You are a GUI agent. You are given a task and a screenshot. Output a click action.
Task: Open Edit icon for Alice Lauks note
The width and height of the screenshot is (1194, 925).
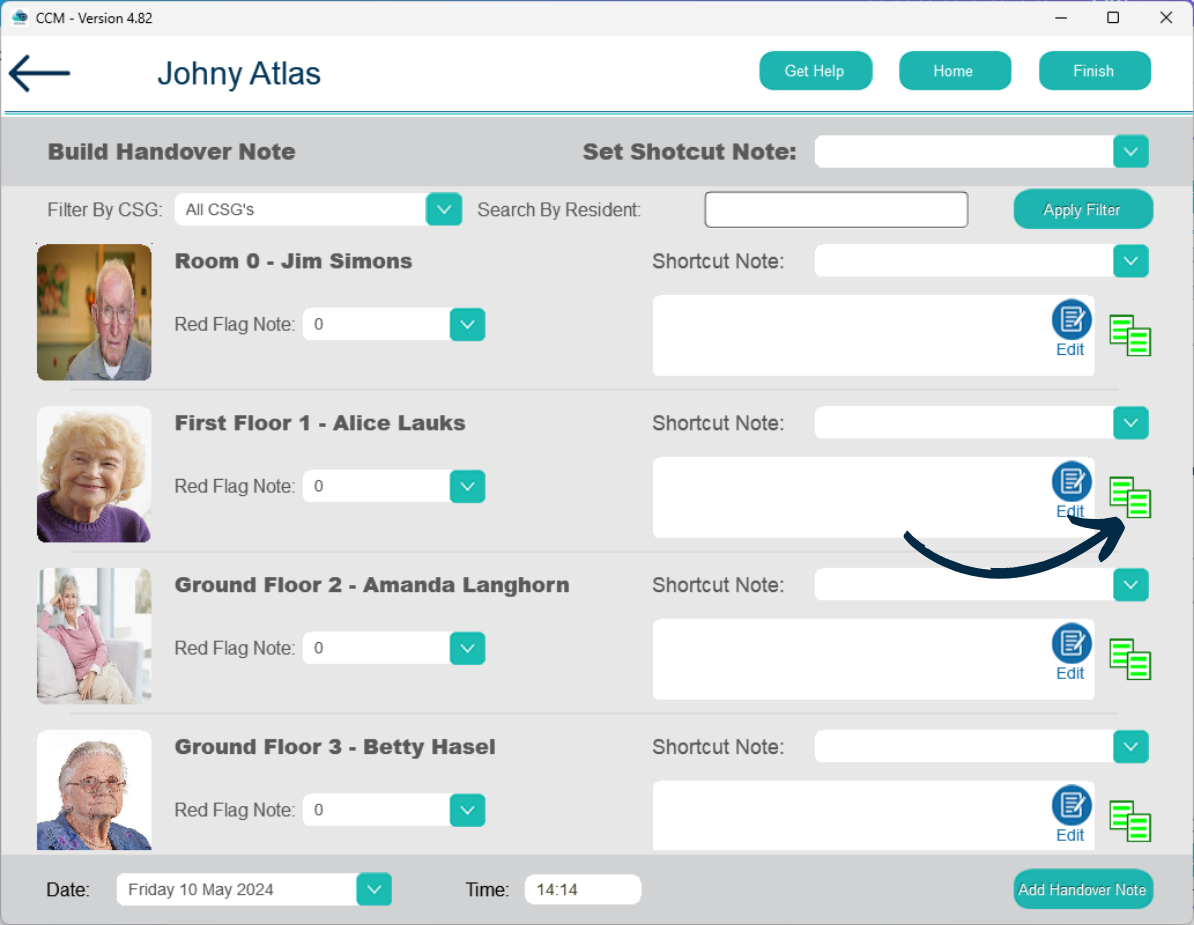point(1071,490)
